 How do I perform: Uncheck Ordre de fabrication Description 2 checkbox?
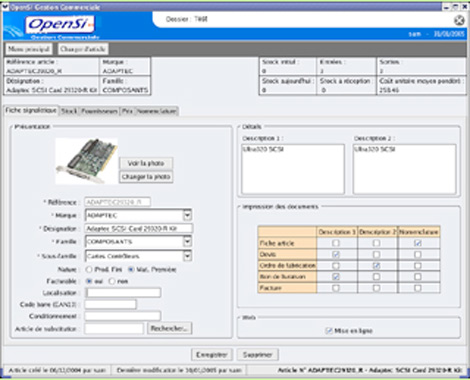[377, 266]
